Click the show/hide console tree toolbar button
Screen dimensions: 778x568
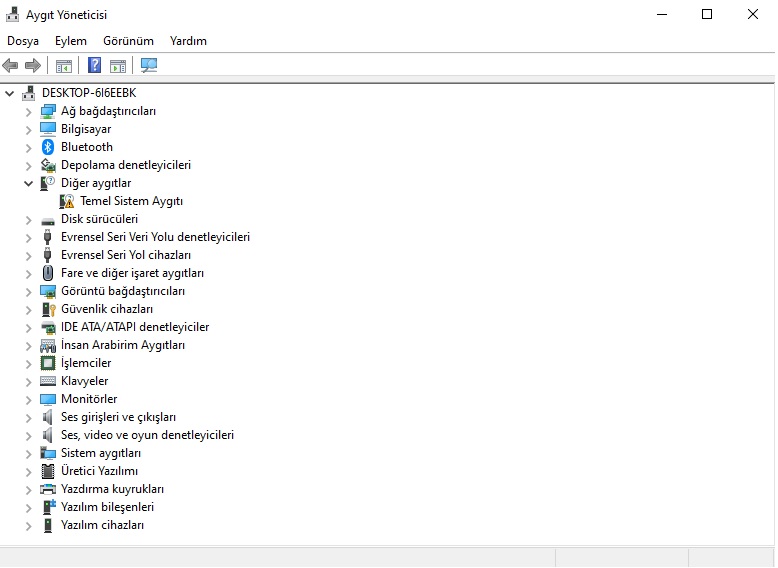(x=64, y=65)
